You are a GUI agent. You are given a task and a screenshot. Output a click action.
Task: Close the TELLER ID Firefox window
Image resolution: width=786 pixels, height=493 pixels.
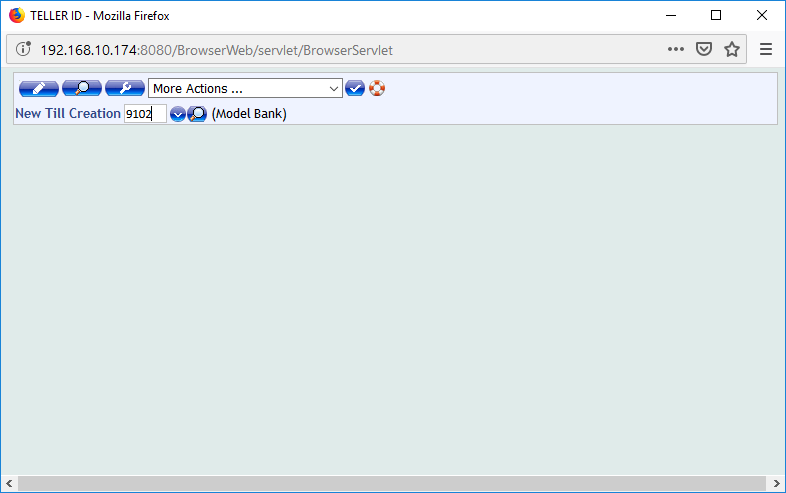point(762,16)
